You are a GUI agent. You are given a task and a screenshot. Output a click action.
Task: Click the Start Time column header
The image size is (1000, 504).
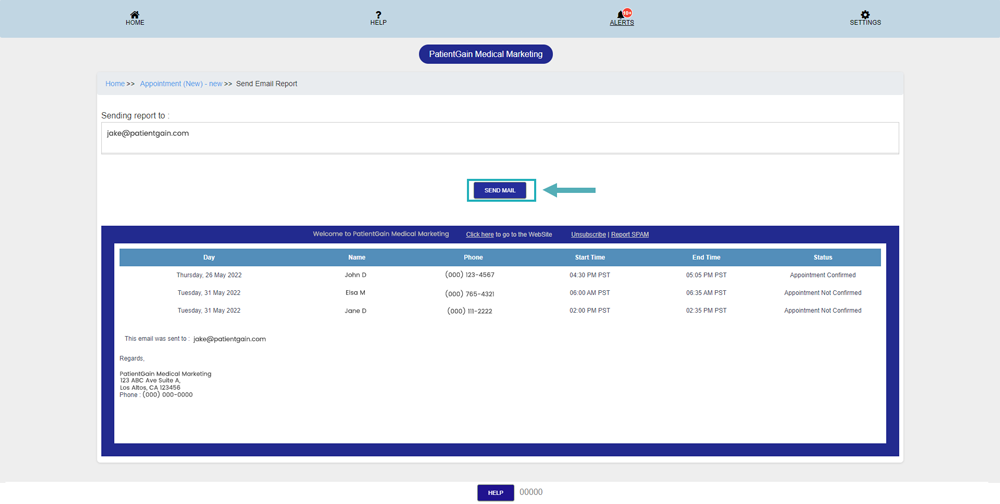(x=590, y=258)
